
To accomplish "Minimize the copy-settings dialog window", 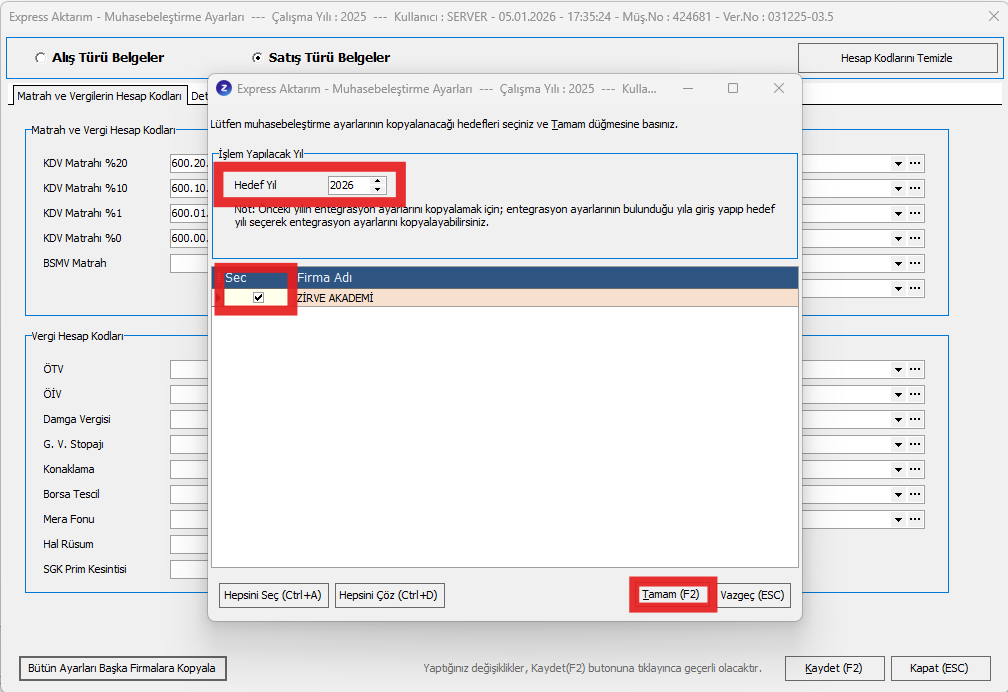I will (688, 88).
